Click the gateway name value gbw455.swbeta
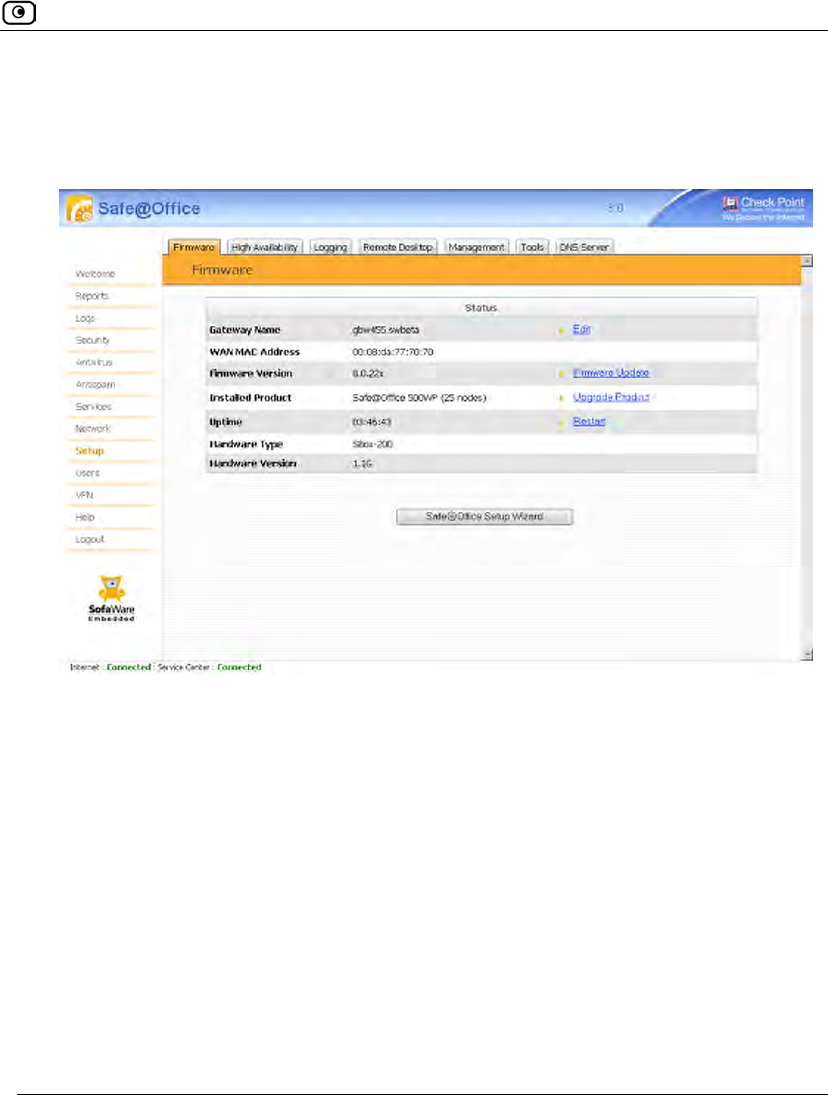 pos(385,330)
